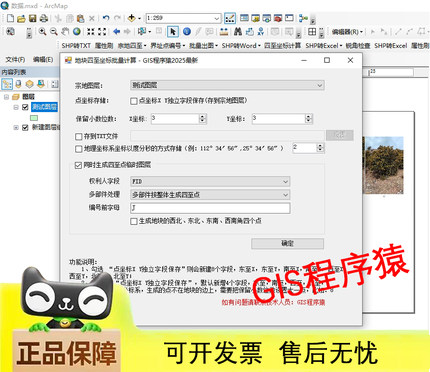
Task: Click the Fixed Zoom Out icon
Action: click(x=102, y=32)
